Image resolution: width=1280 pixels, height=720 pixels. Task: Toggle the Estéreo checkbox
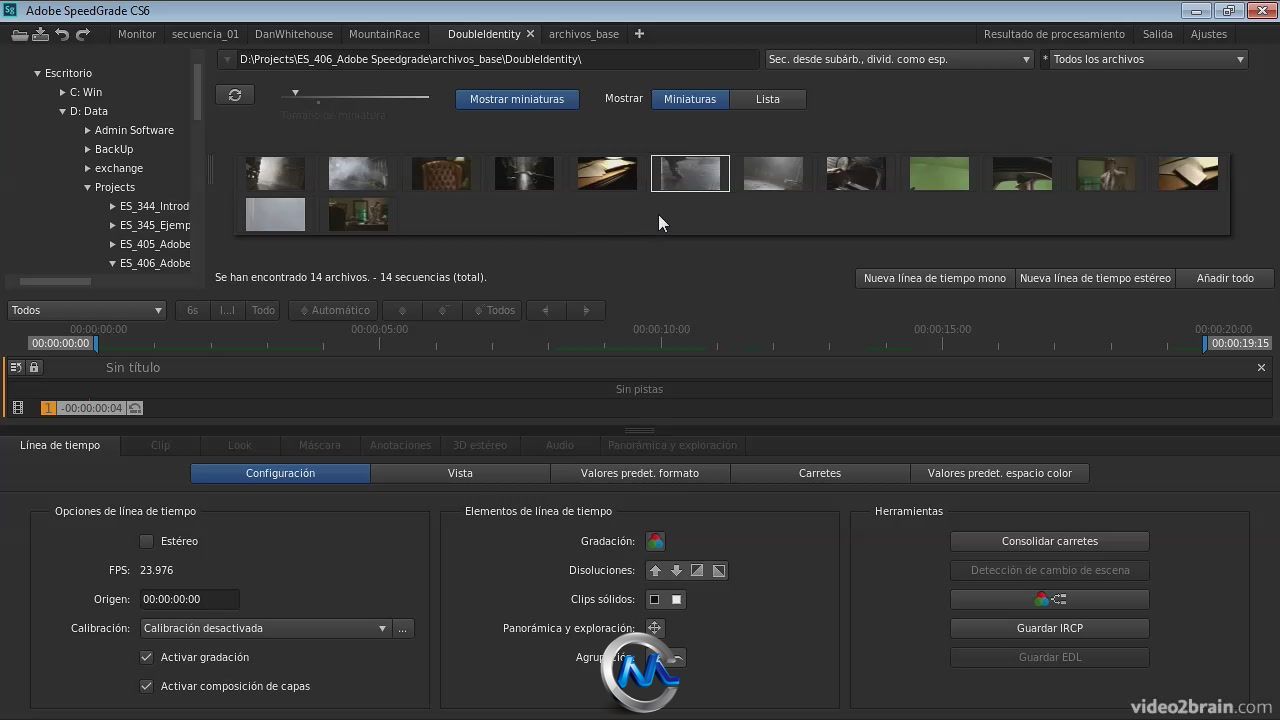coord(147,541)
